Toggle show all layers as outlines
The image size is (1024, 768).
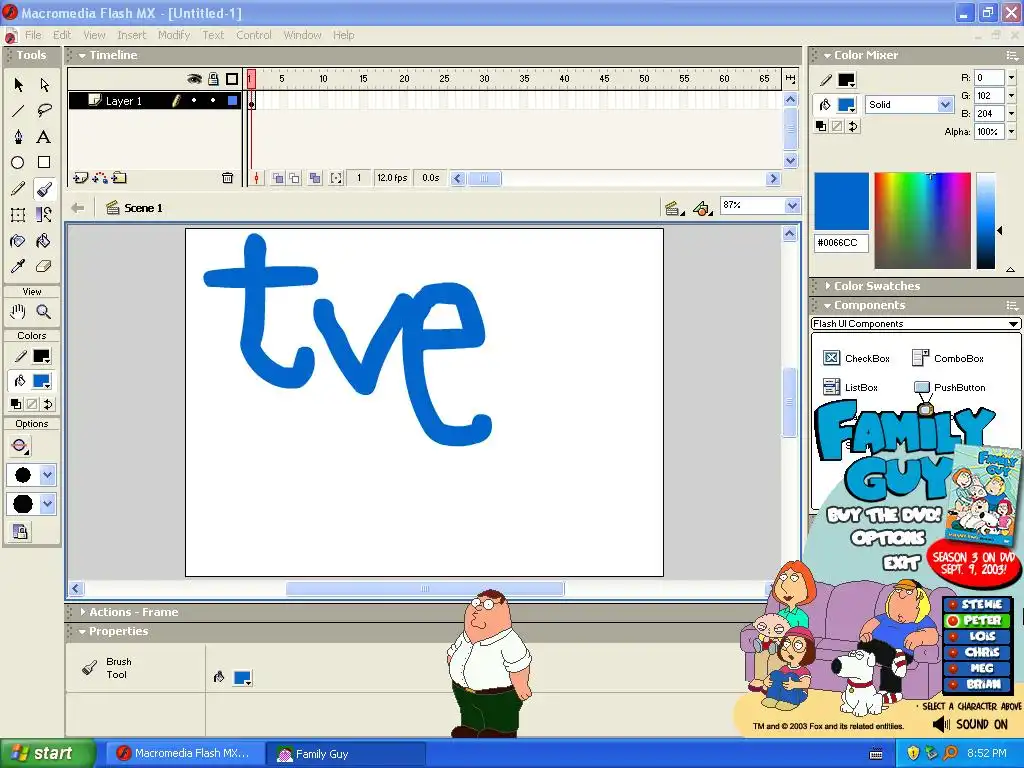coord(232,79)
